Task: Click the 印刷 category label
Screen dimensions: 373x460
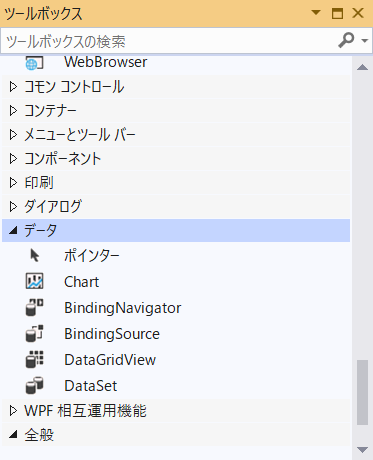Action: tap(39, 183)
